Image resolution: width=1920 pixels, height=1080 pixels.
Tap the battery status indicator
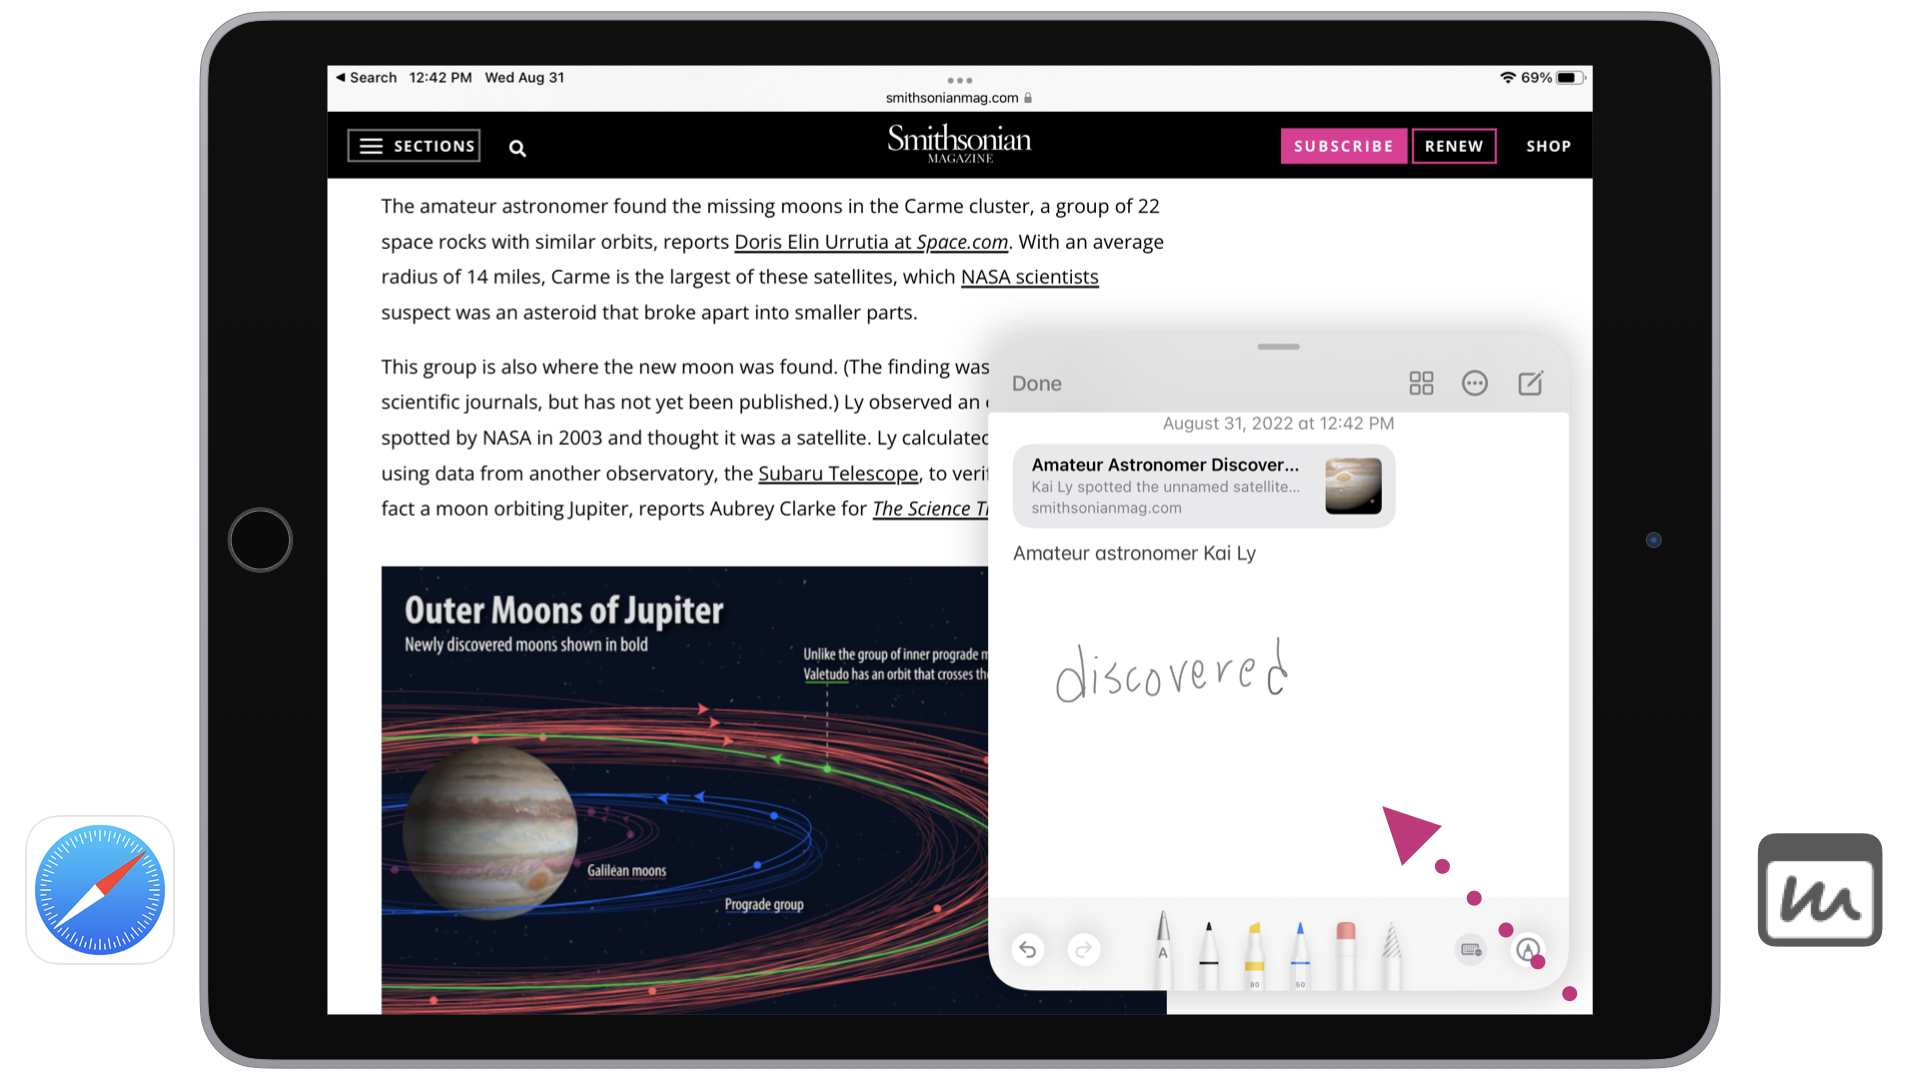1570,77
